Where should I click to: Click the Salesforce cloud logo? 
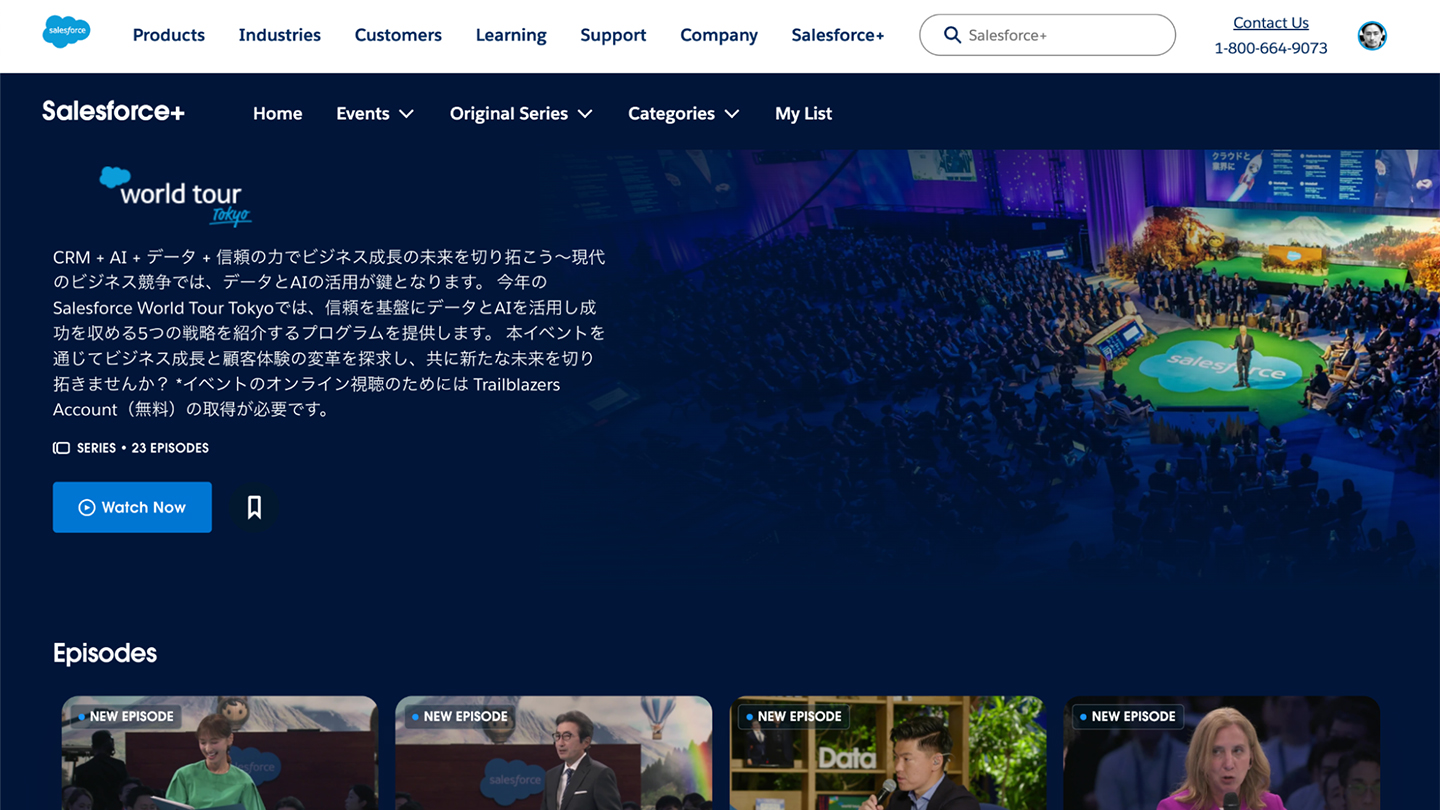click(x=66, y=32)
